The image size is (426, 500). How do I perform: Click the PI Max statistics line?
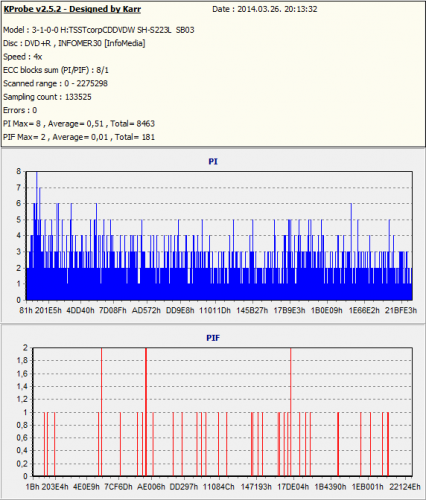pos(79,124)
